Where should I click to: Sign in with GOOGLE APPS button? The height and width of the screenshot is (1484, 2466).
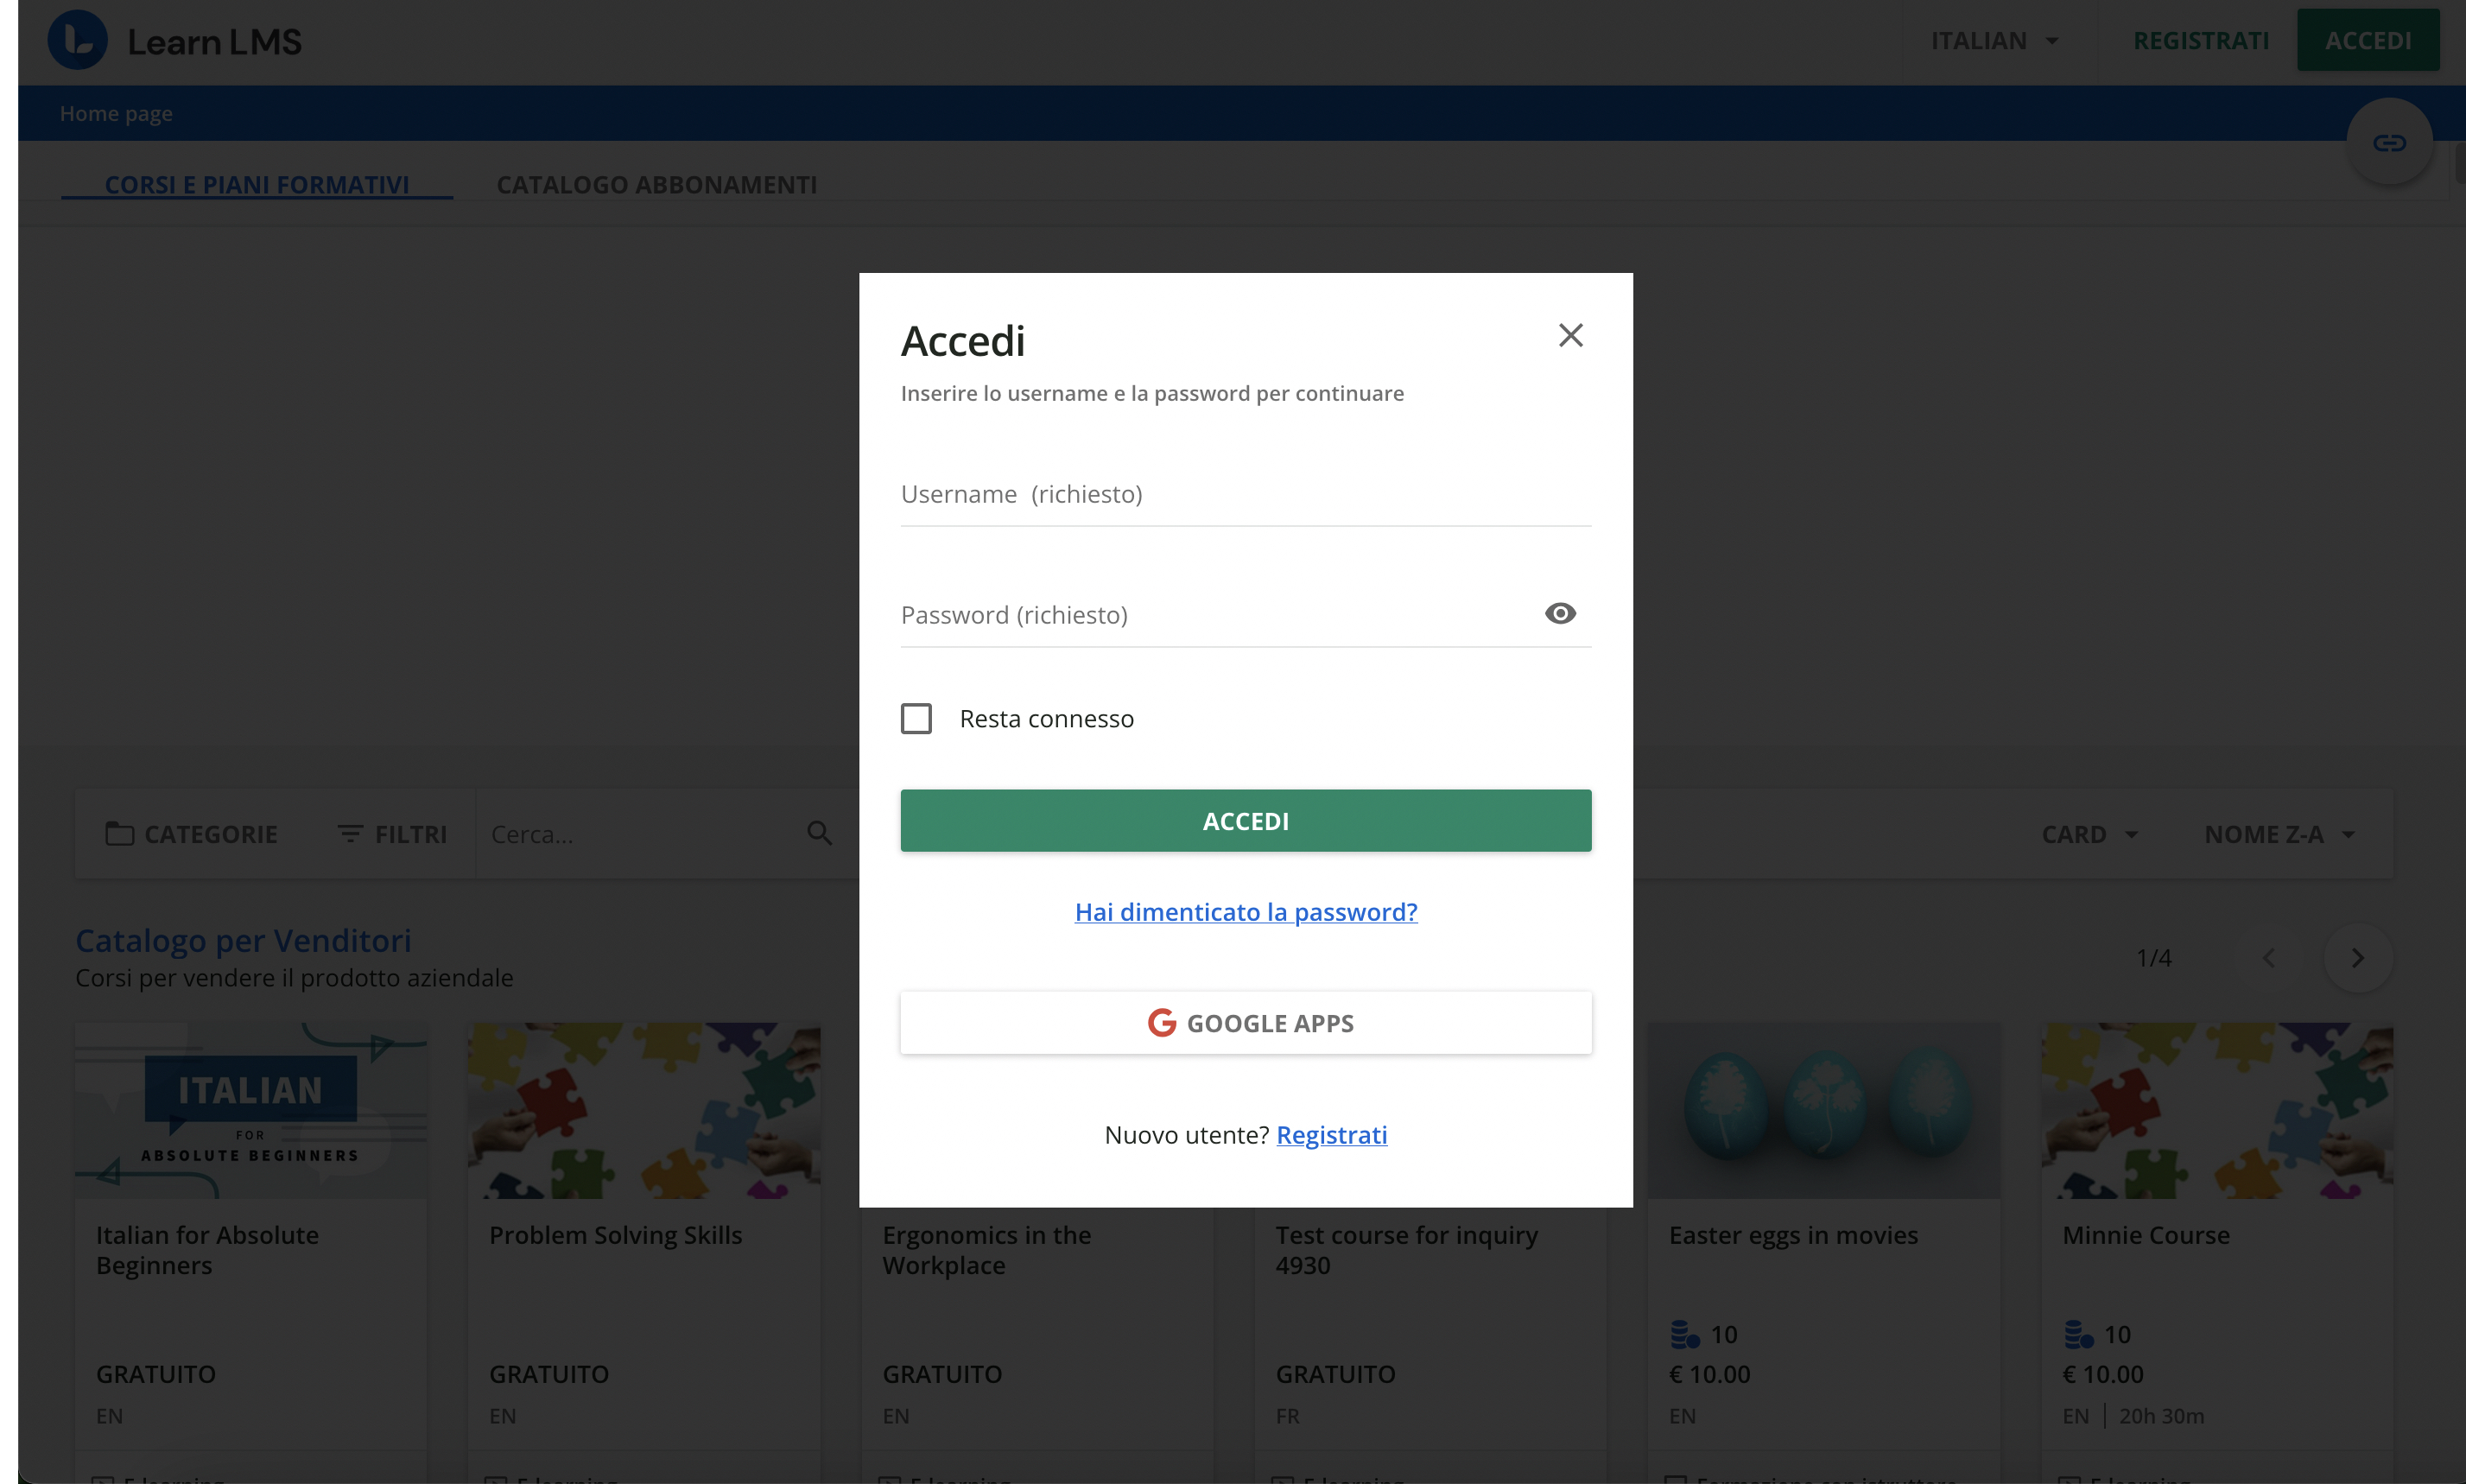[x=1245, y=1022]
